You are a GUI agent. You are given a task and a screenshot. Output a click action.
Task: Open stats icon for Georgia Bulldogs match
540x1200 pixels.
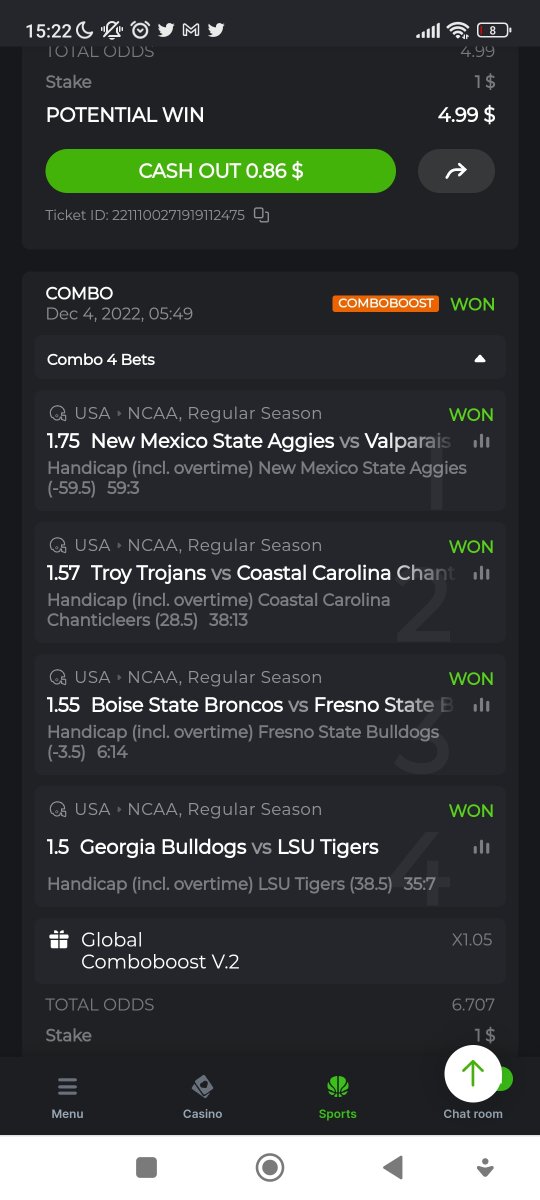(481, 847)
